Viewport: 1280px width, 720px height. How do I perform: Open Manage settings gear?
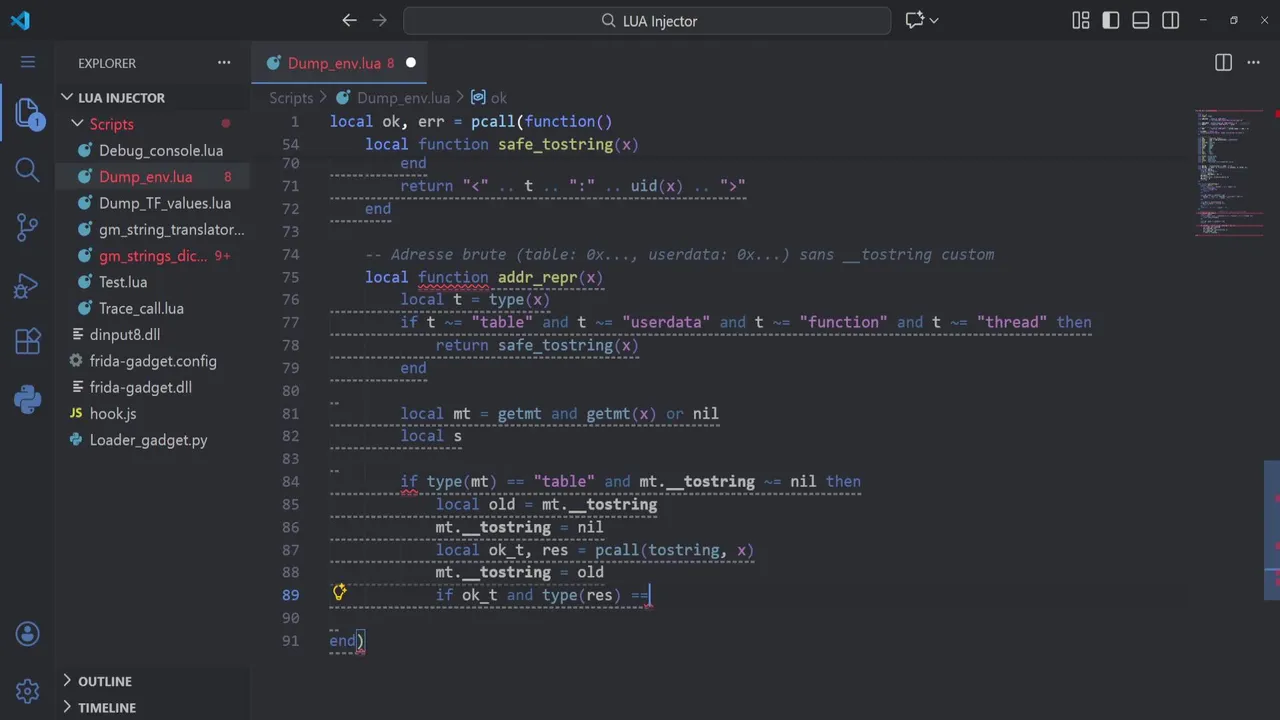pyautogui.click(x=27, y=690)
